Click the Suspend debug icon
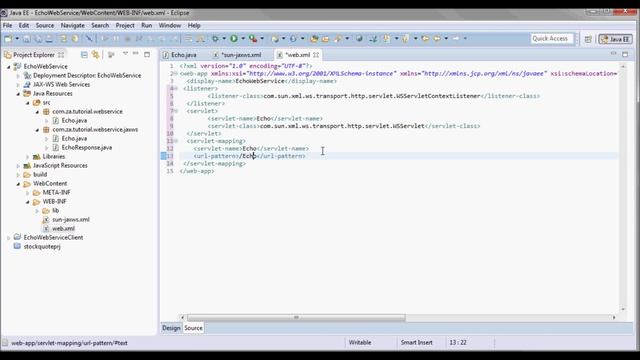 [x=116, y=39]
